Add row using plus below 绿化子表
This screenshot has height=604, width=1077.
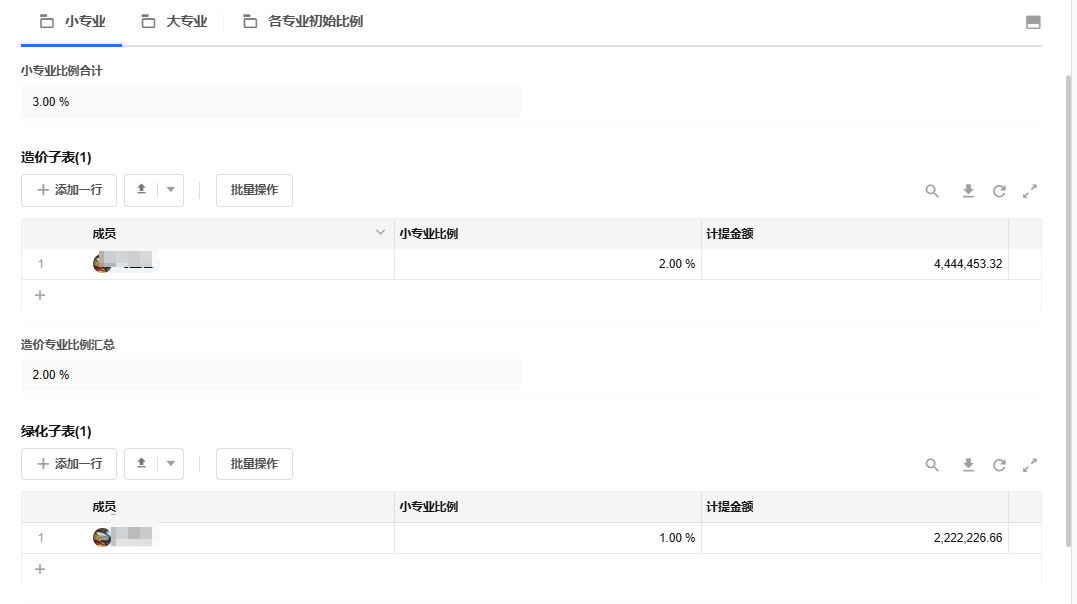pyautogui.click(x=40, y=569)
